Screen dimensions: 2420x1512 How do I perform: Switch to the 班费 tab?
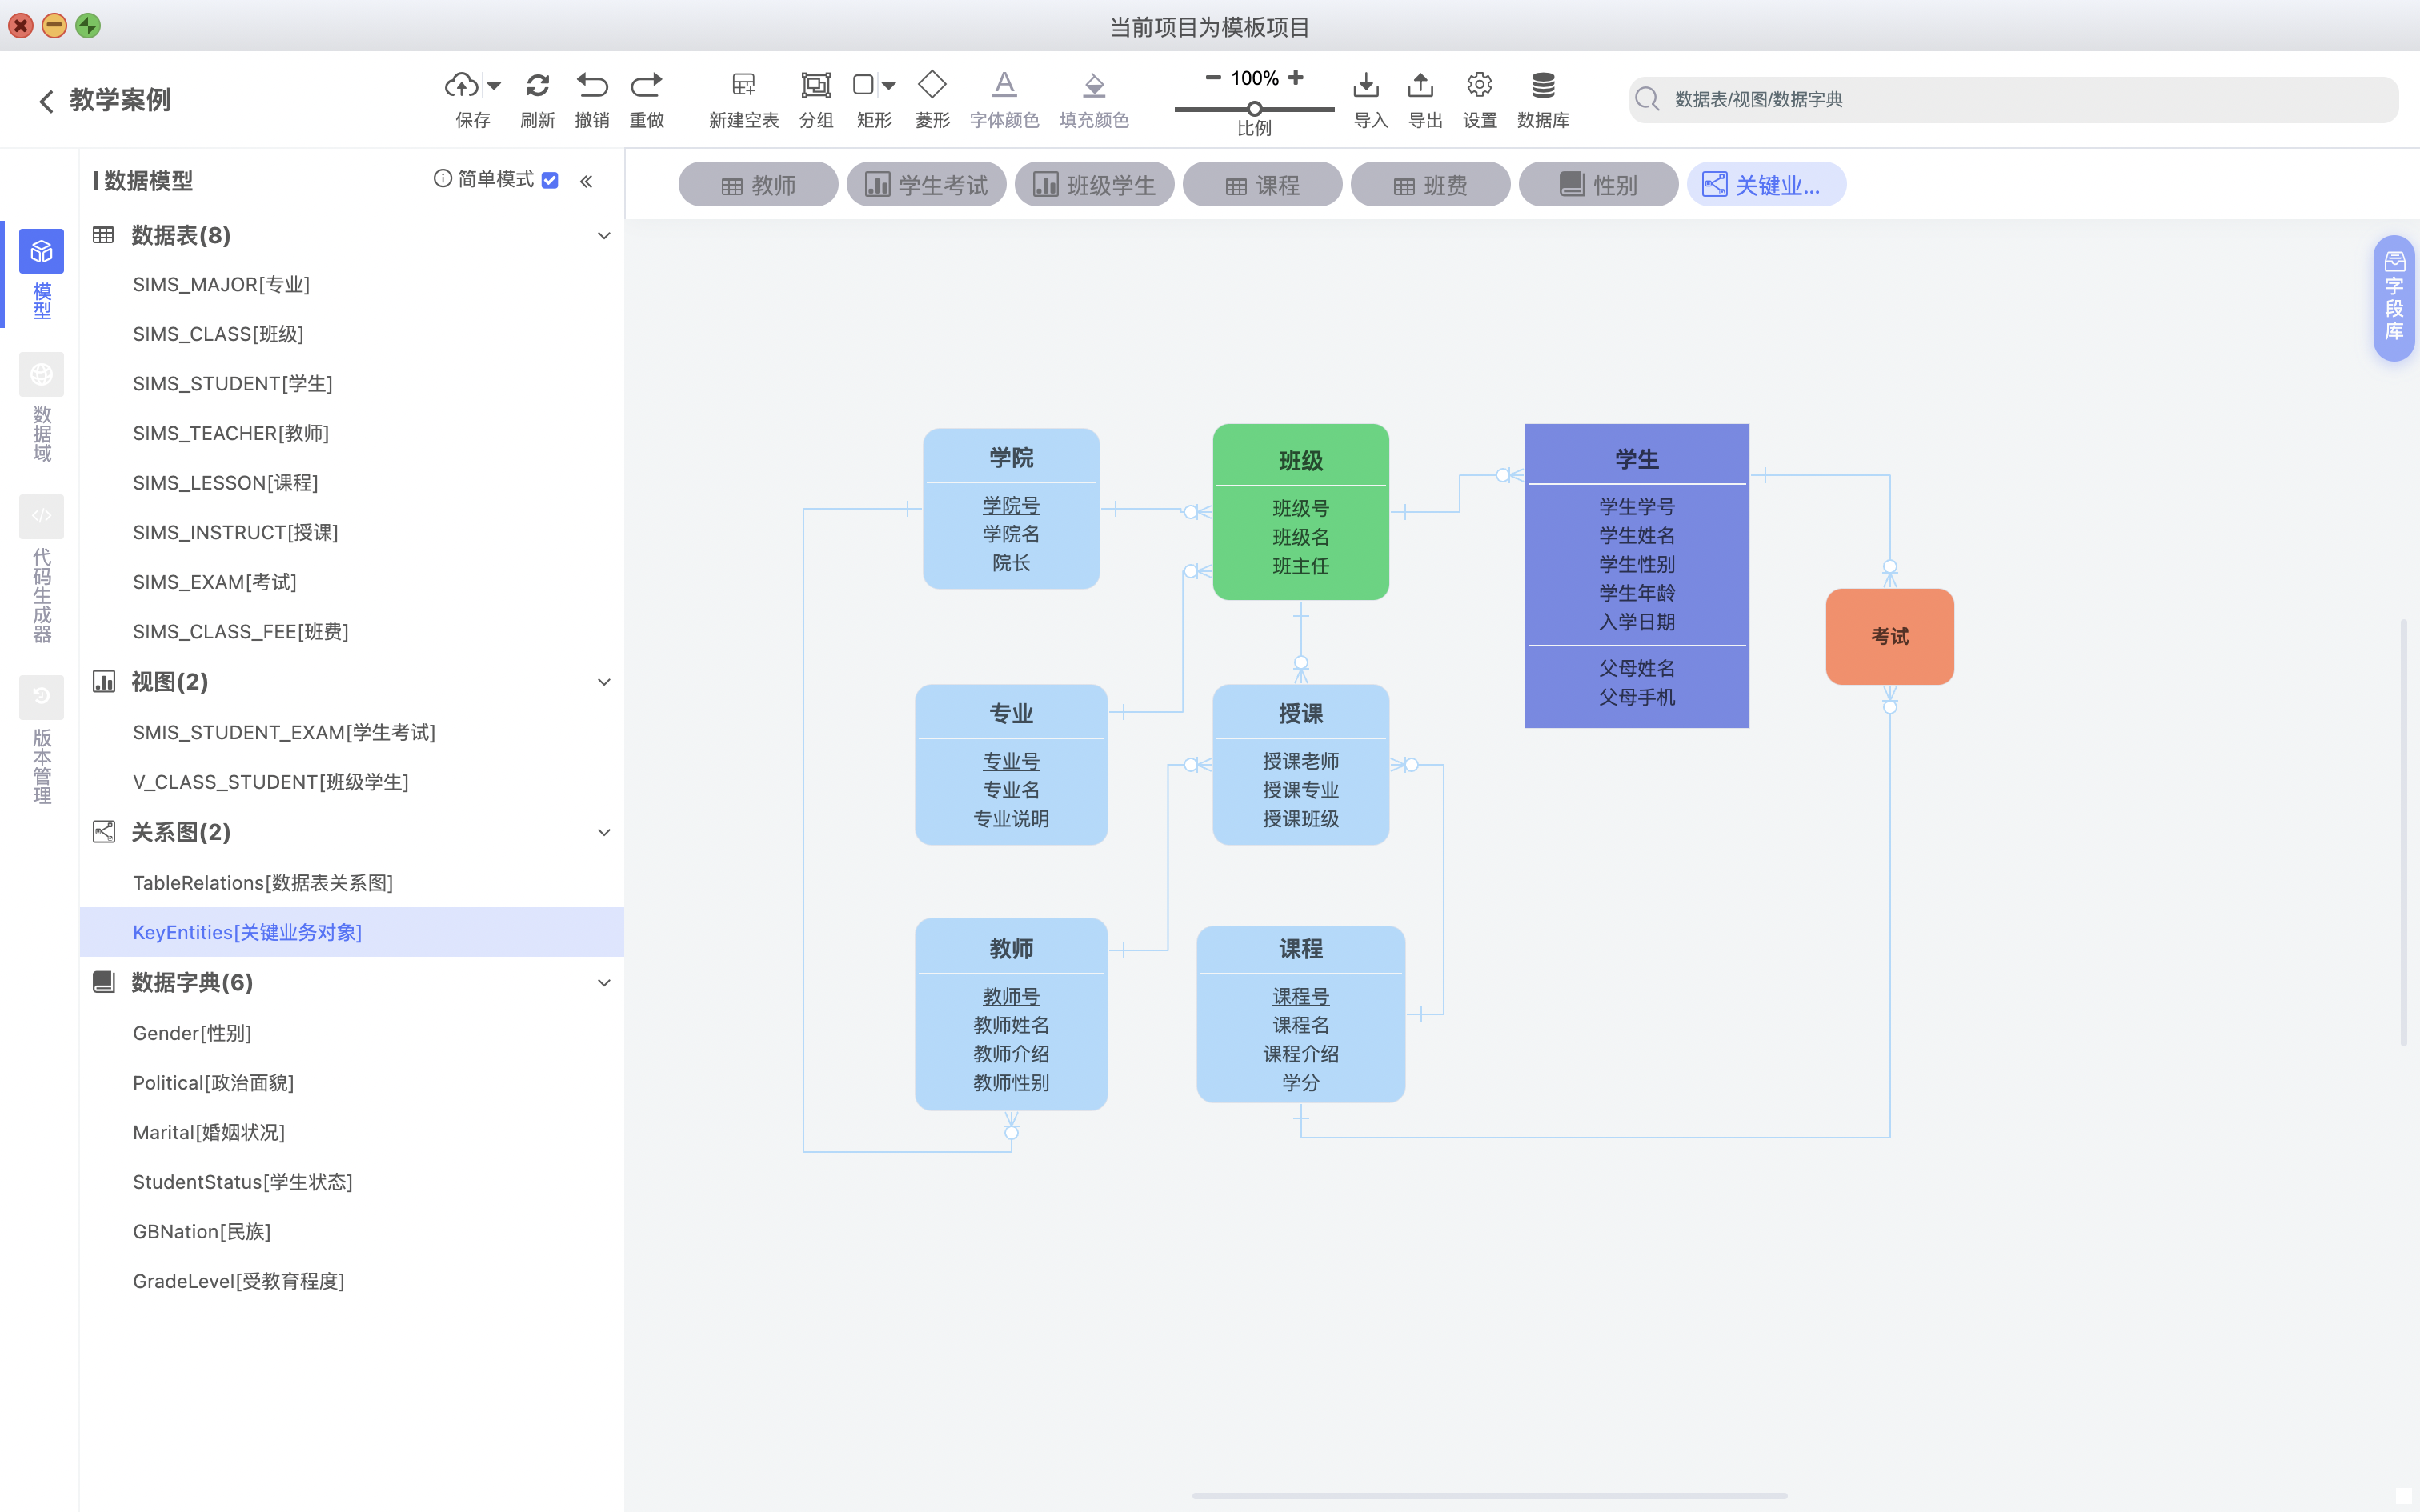[x=1430, y=185]
